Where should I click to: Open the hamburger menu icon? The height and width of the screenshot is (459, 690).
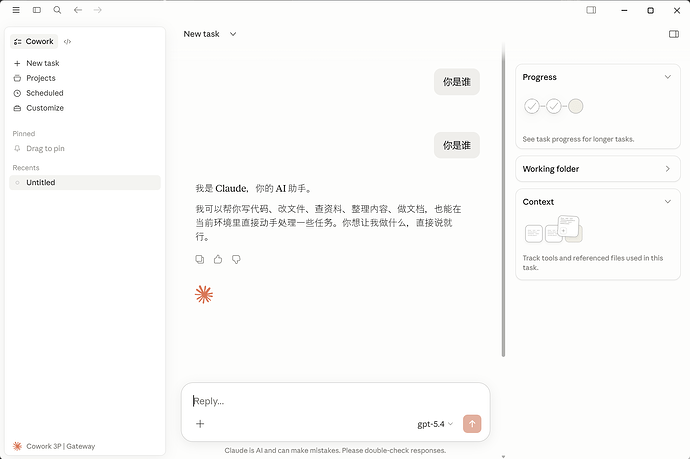coord(16,10)
